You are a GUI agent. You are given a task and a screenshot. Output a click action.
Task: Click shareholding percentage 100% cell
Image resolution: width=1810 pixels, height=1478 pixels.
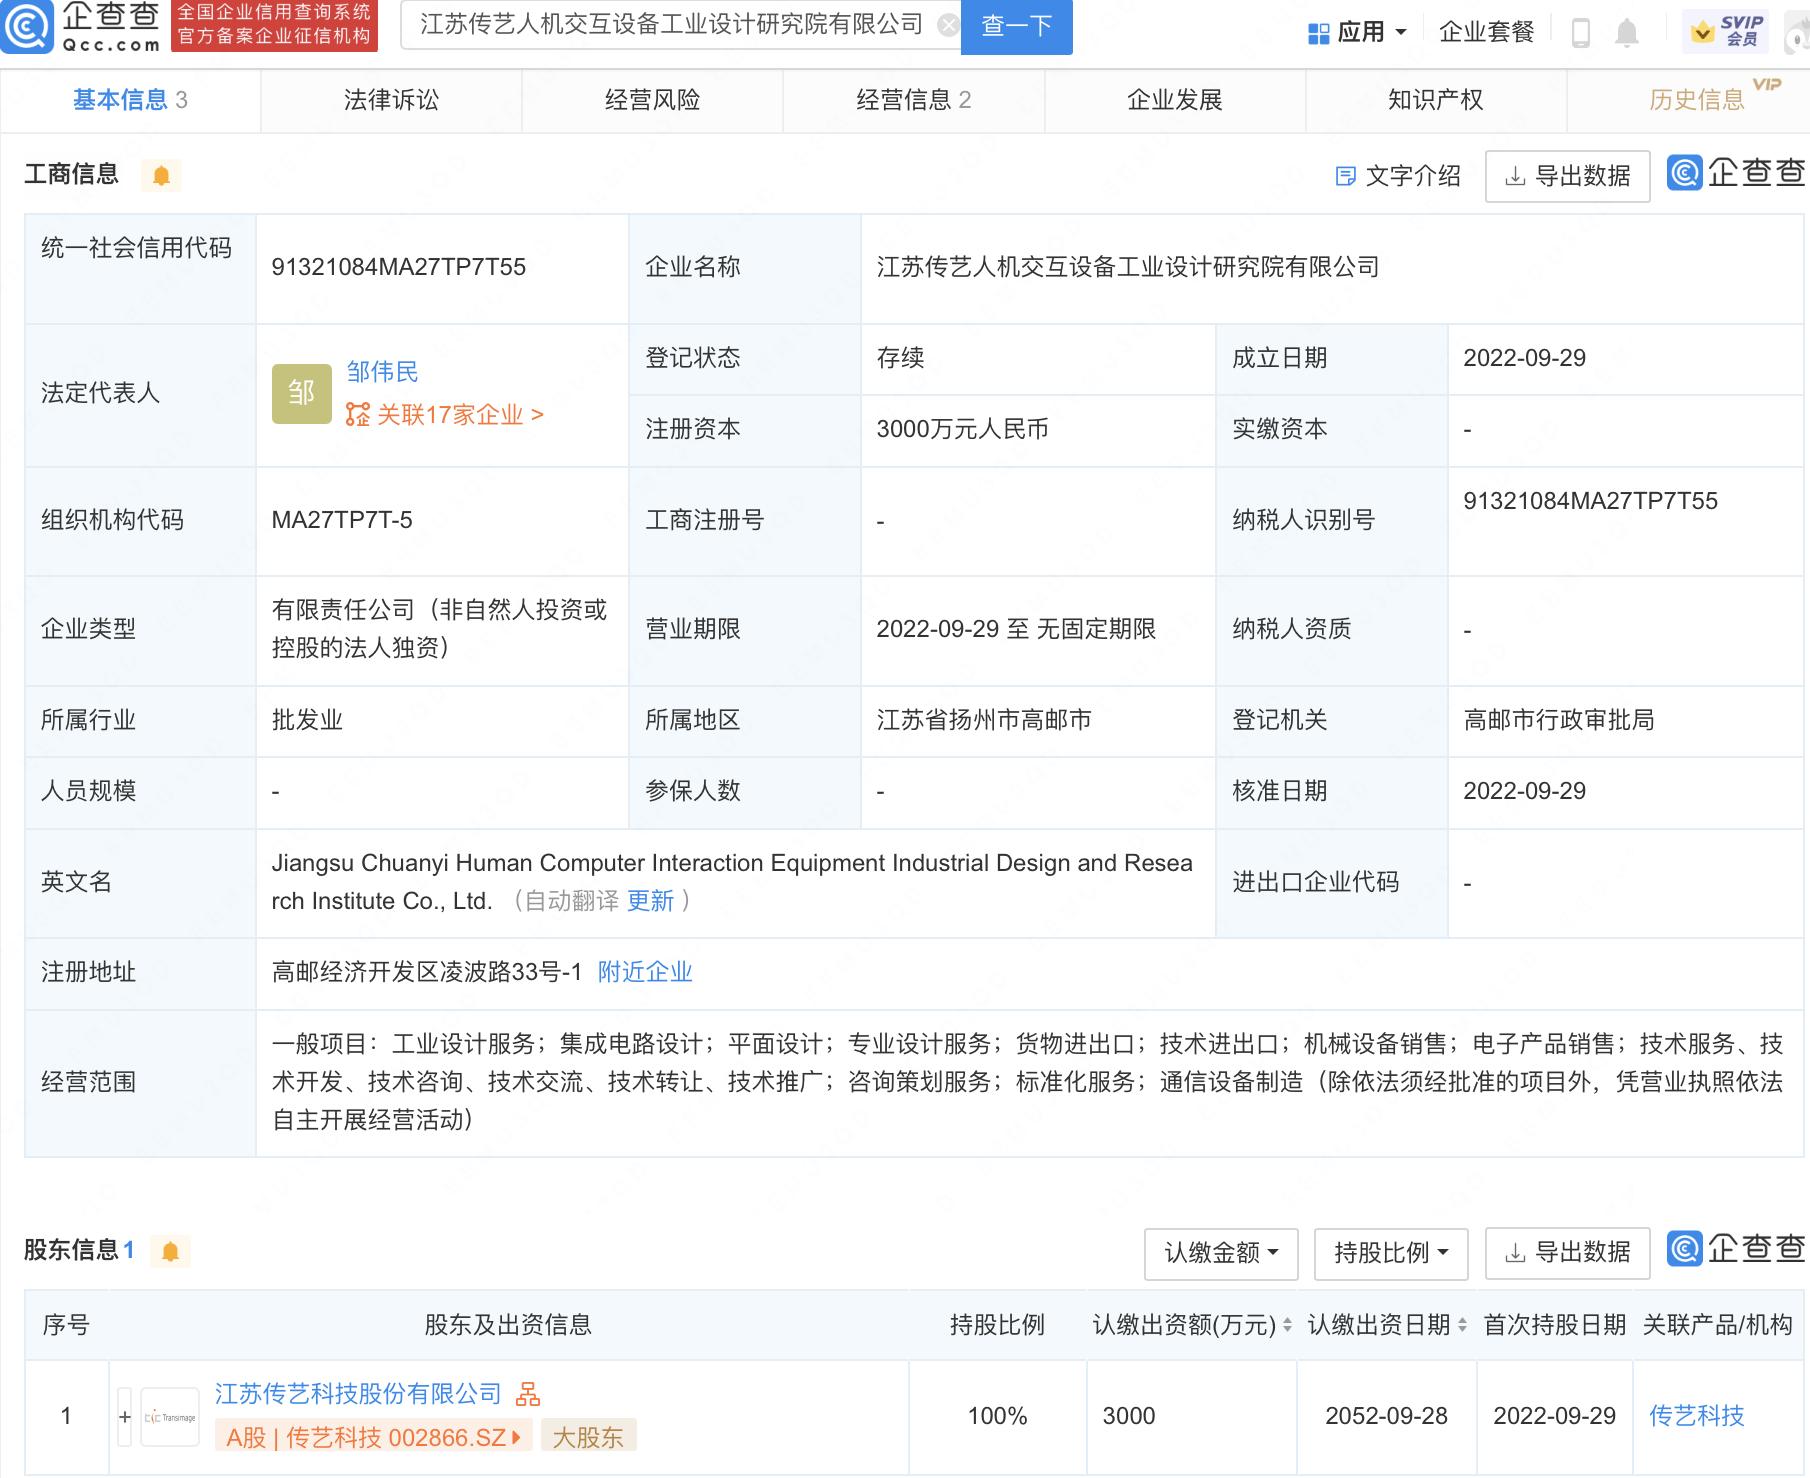pos(997,1416)
